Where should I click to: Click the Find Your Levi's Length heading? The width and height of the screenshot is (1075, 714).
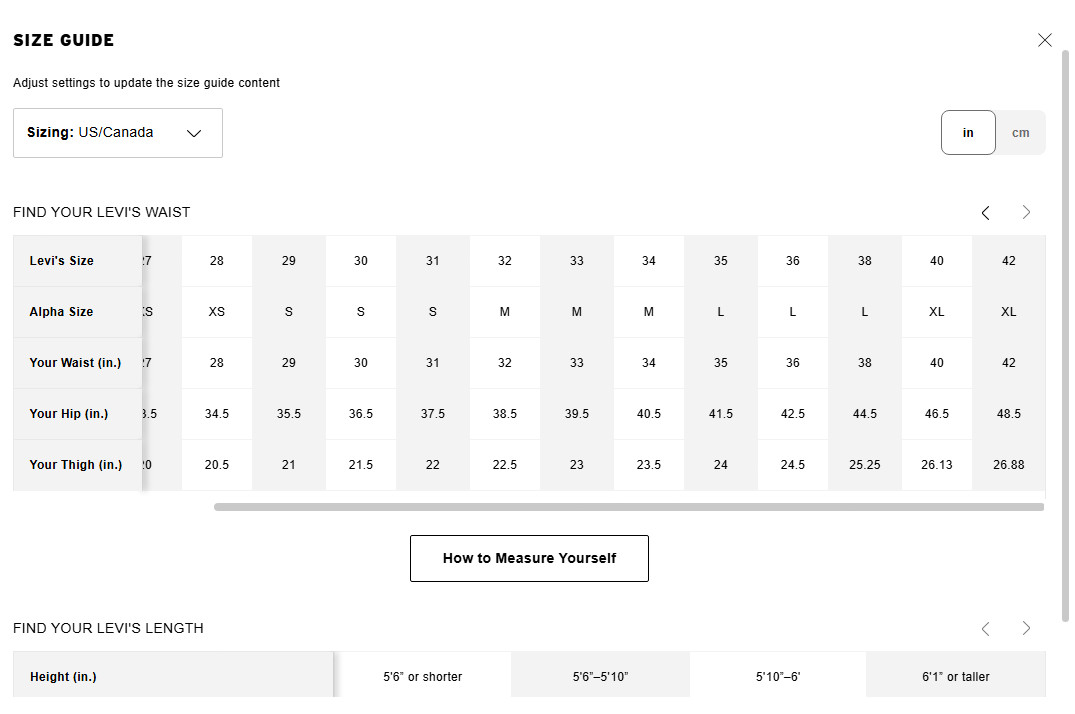click(x=108, y=628)
